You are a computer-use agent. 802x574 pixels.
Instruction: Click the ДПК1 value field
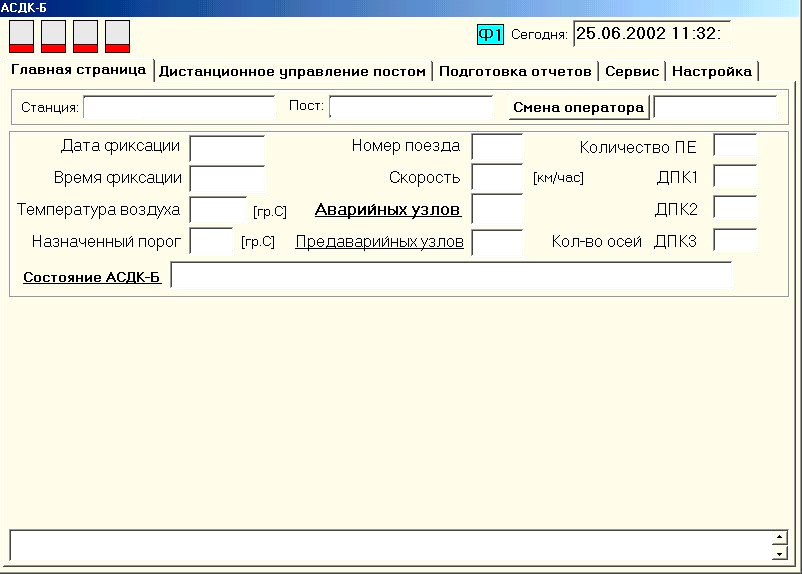coord(736,177)
